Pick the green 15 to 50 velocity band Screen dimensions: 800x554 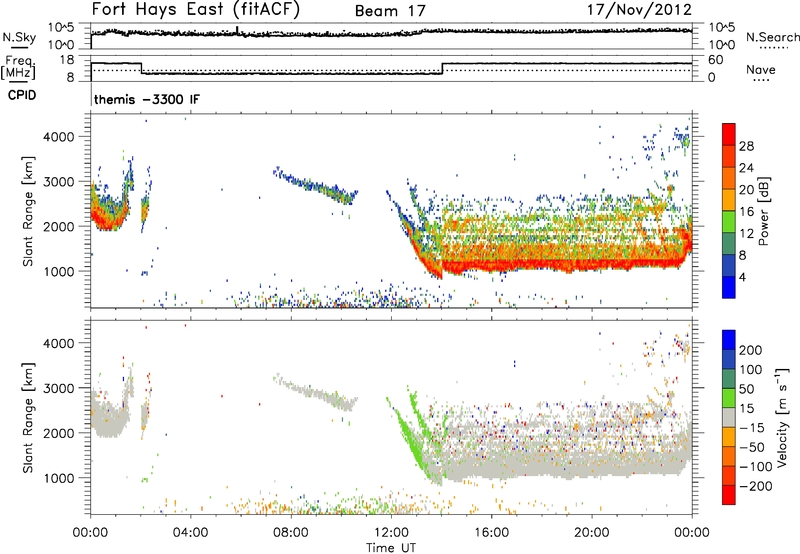point(729,398)
